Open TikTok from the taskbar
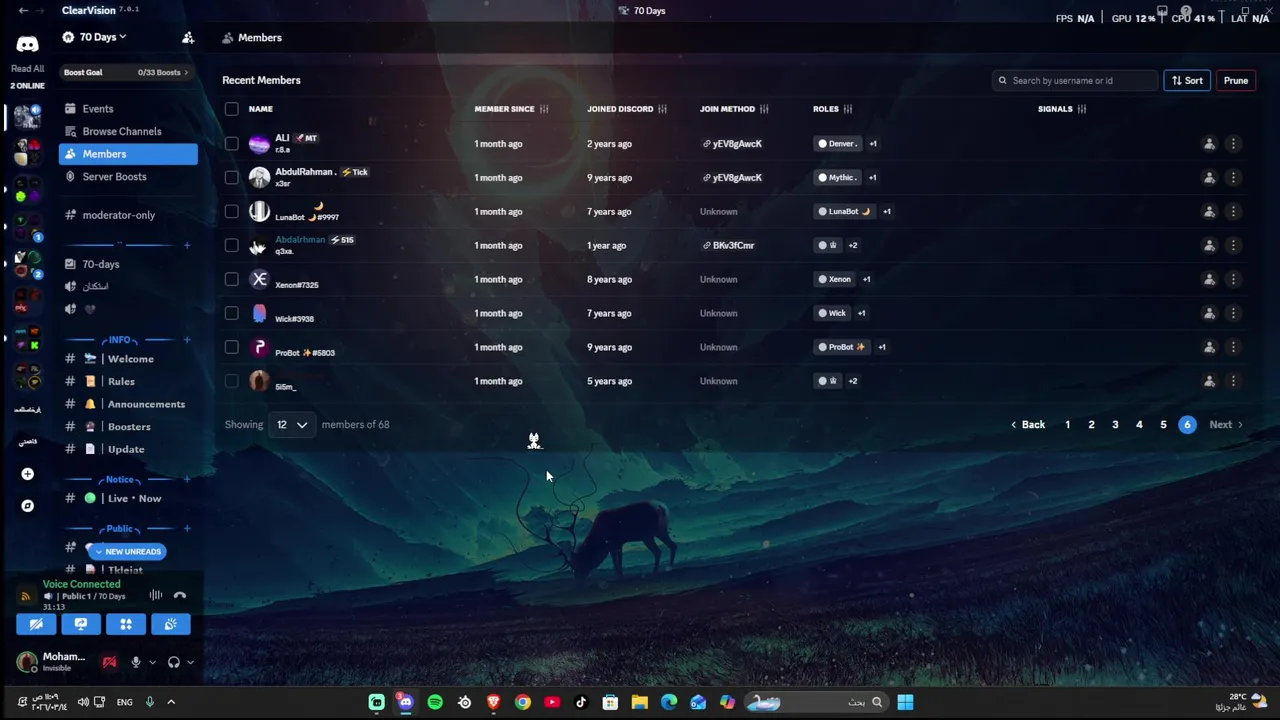 point(581,702)
